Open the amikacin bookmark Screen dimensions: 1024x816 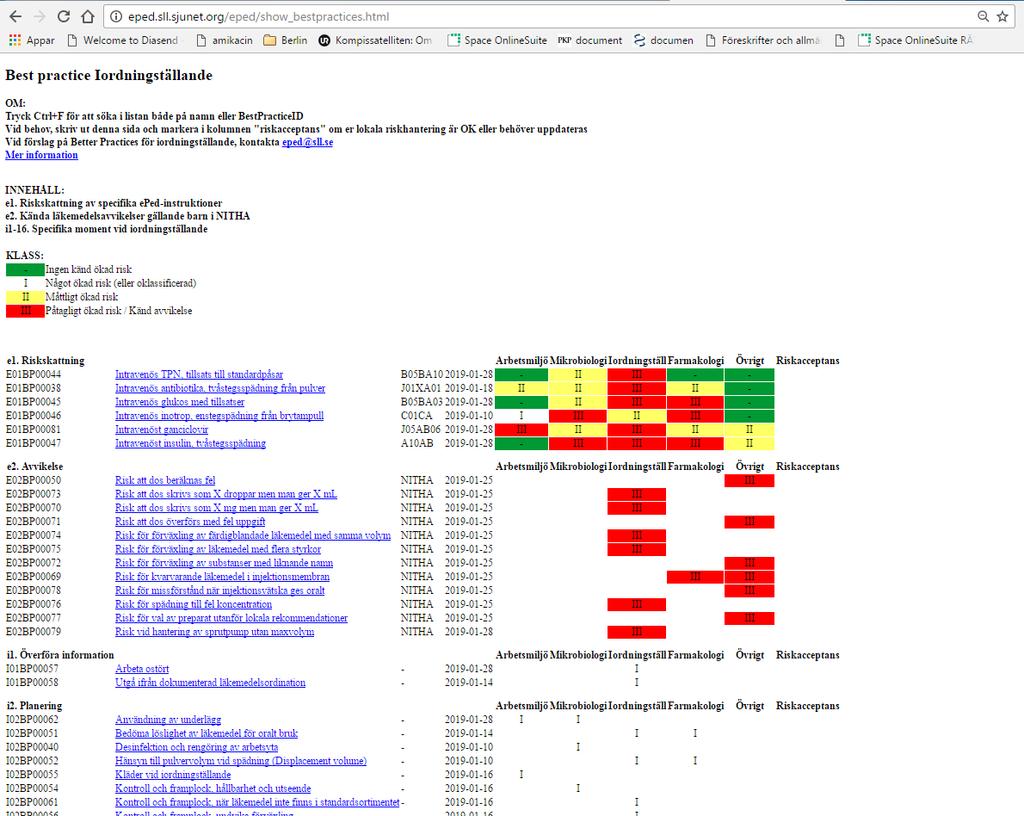pos(224,40)
